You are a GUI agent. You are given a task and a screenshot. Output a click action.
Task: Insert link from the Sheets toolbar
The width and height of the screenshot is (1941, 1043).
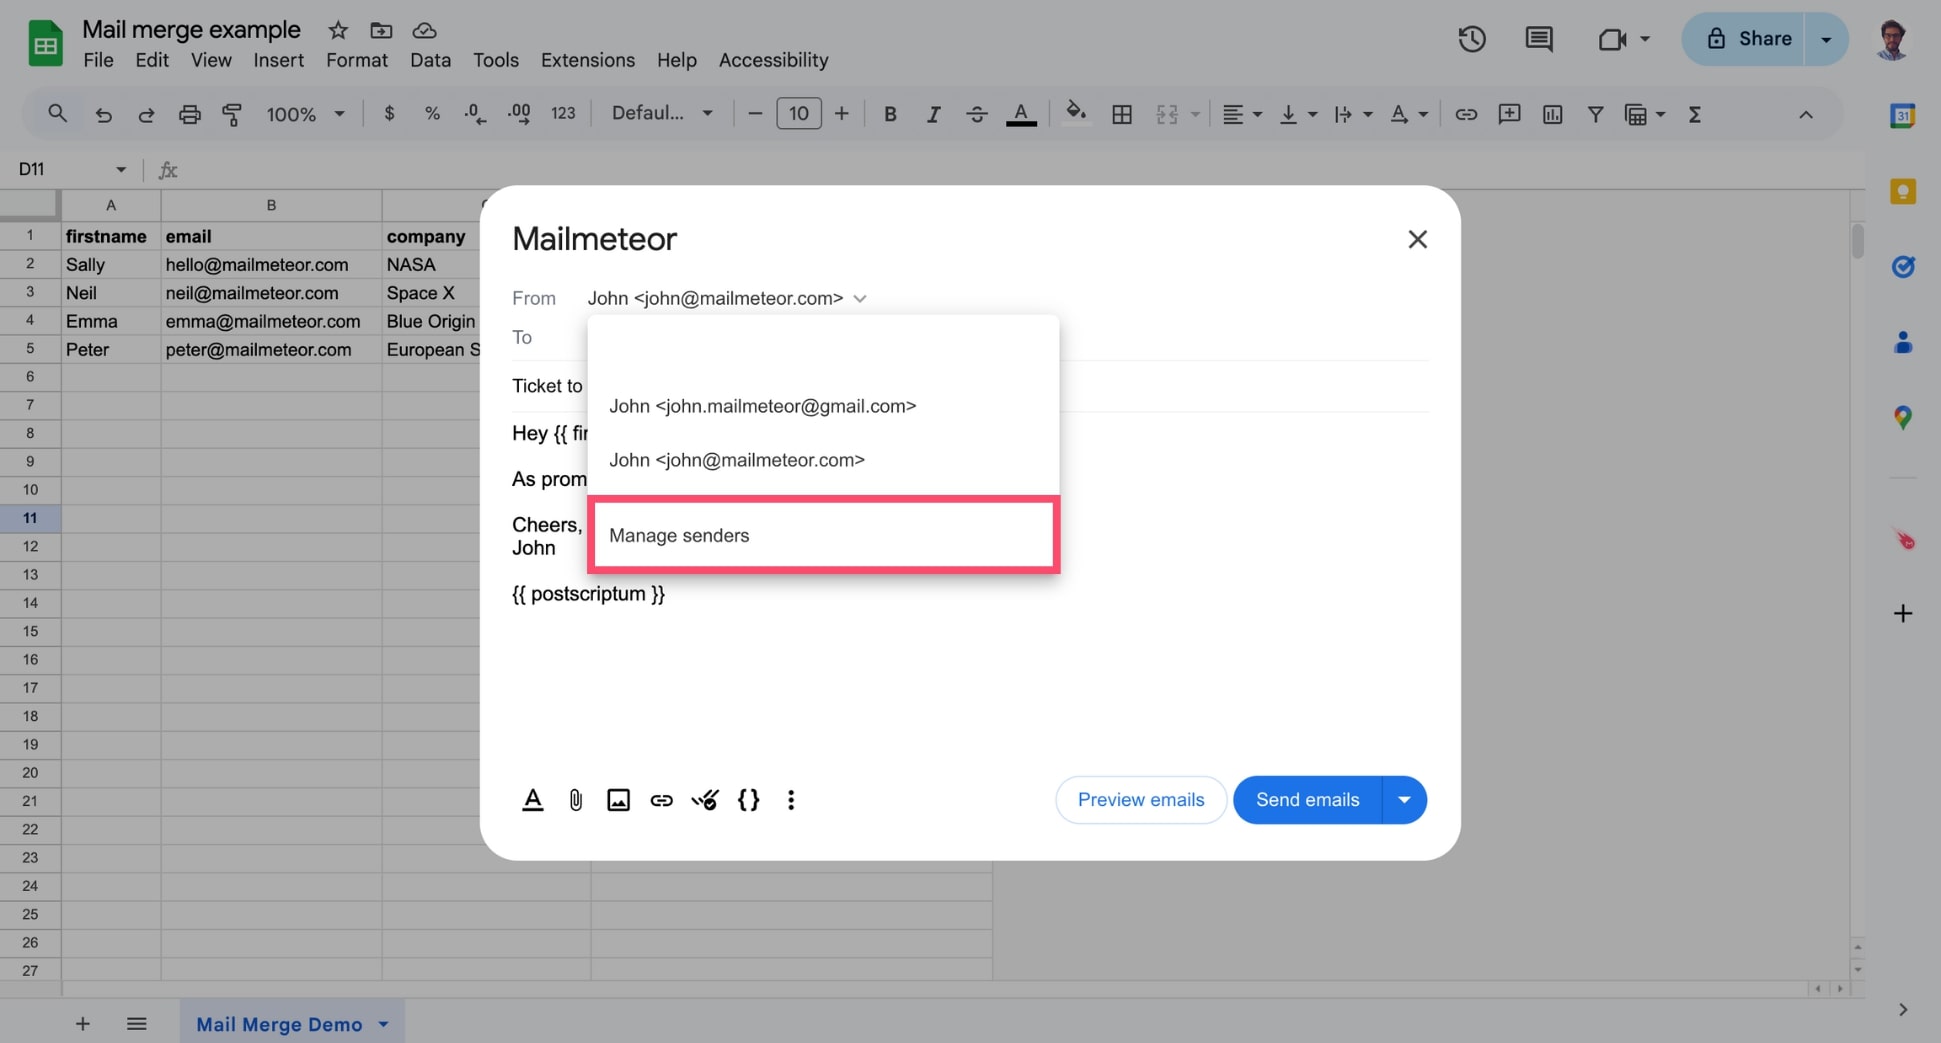[x=1466, y=115]
